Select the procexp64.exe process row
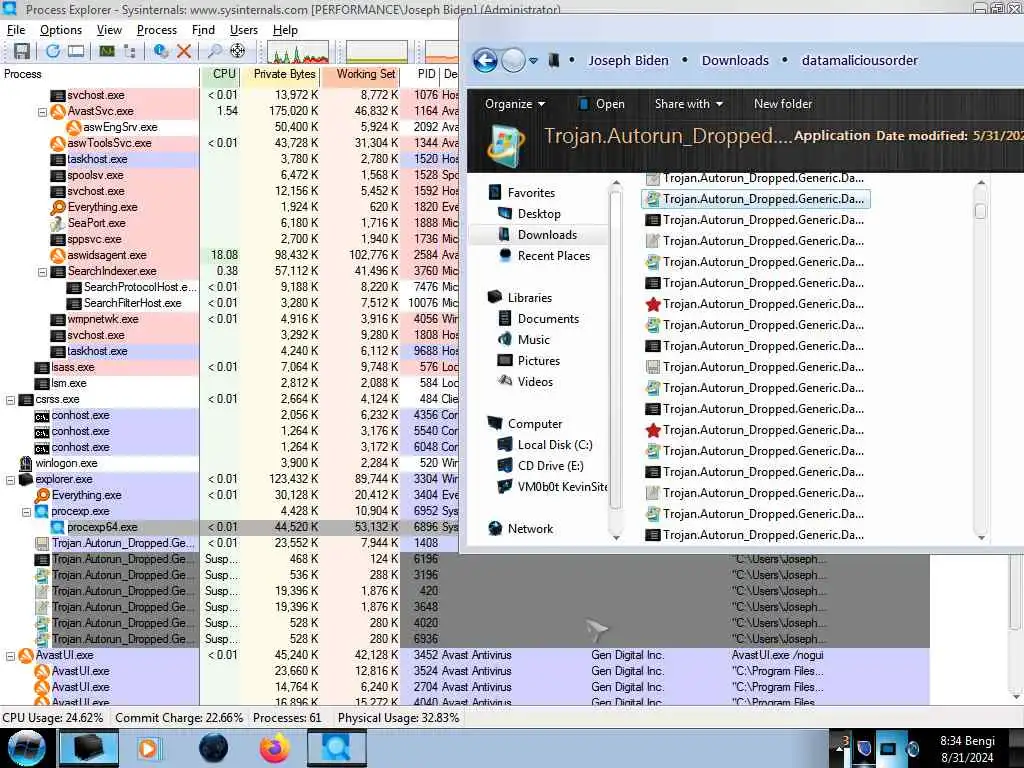The height and width of the screenshot is (768, 1024). (x=229, y=528)
